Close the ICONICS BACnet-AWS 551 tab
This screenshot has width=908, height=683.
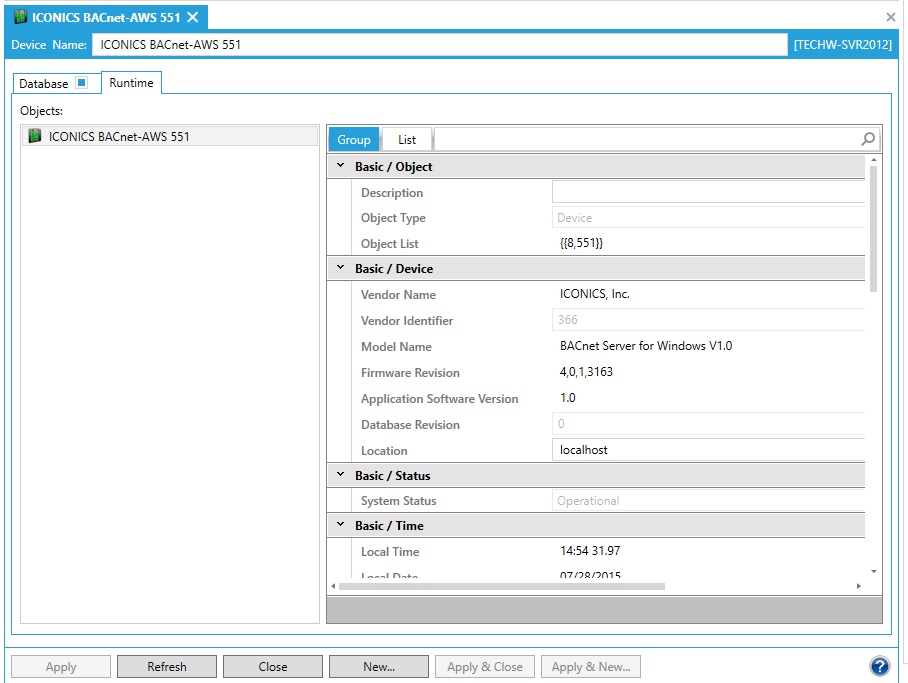point(193,17)
